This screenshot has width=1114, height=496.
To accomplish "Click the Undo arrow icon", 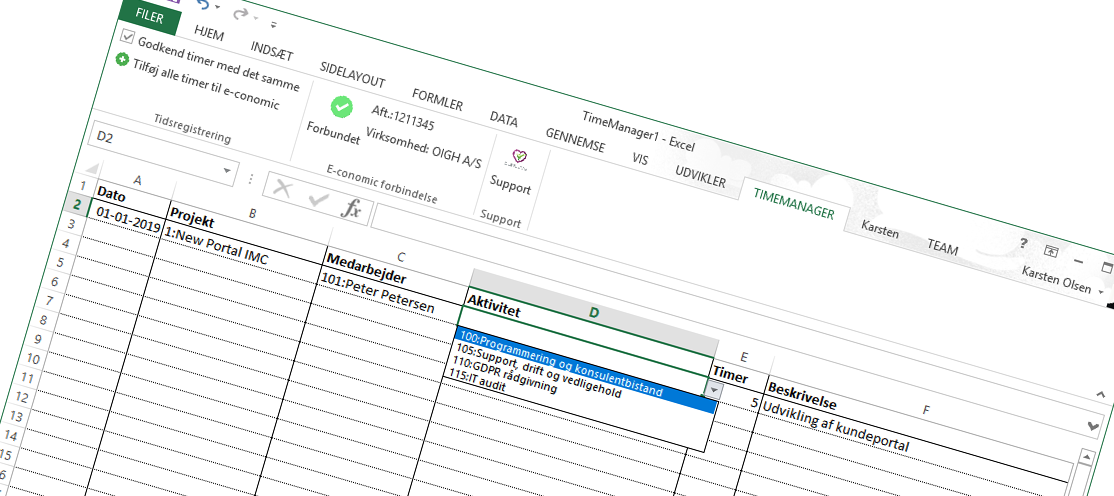I will pyautogui.click(x=204, y=5).
